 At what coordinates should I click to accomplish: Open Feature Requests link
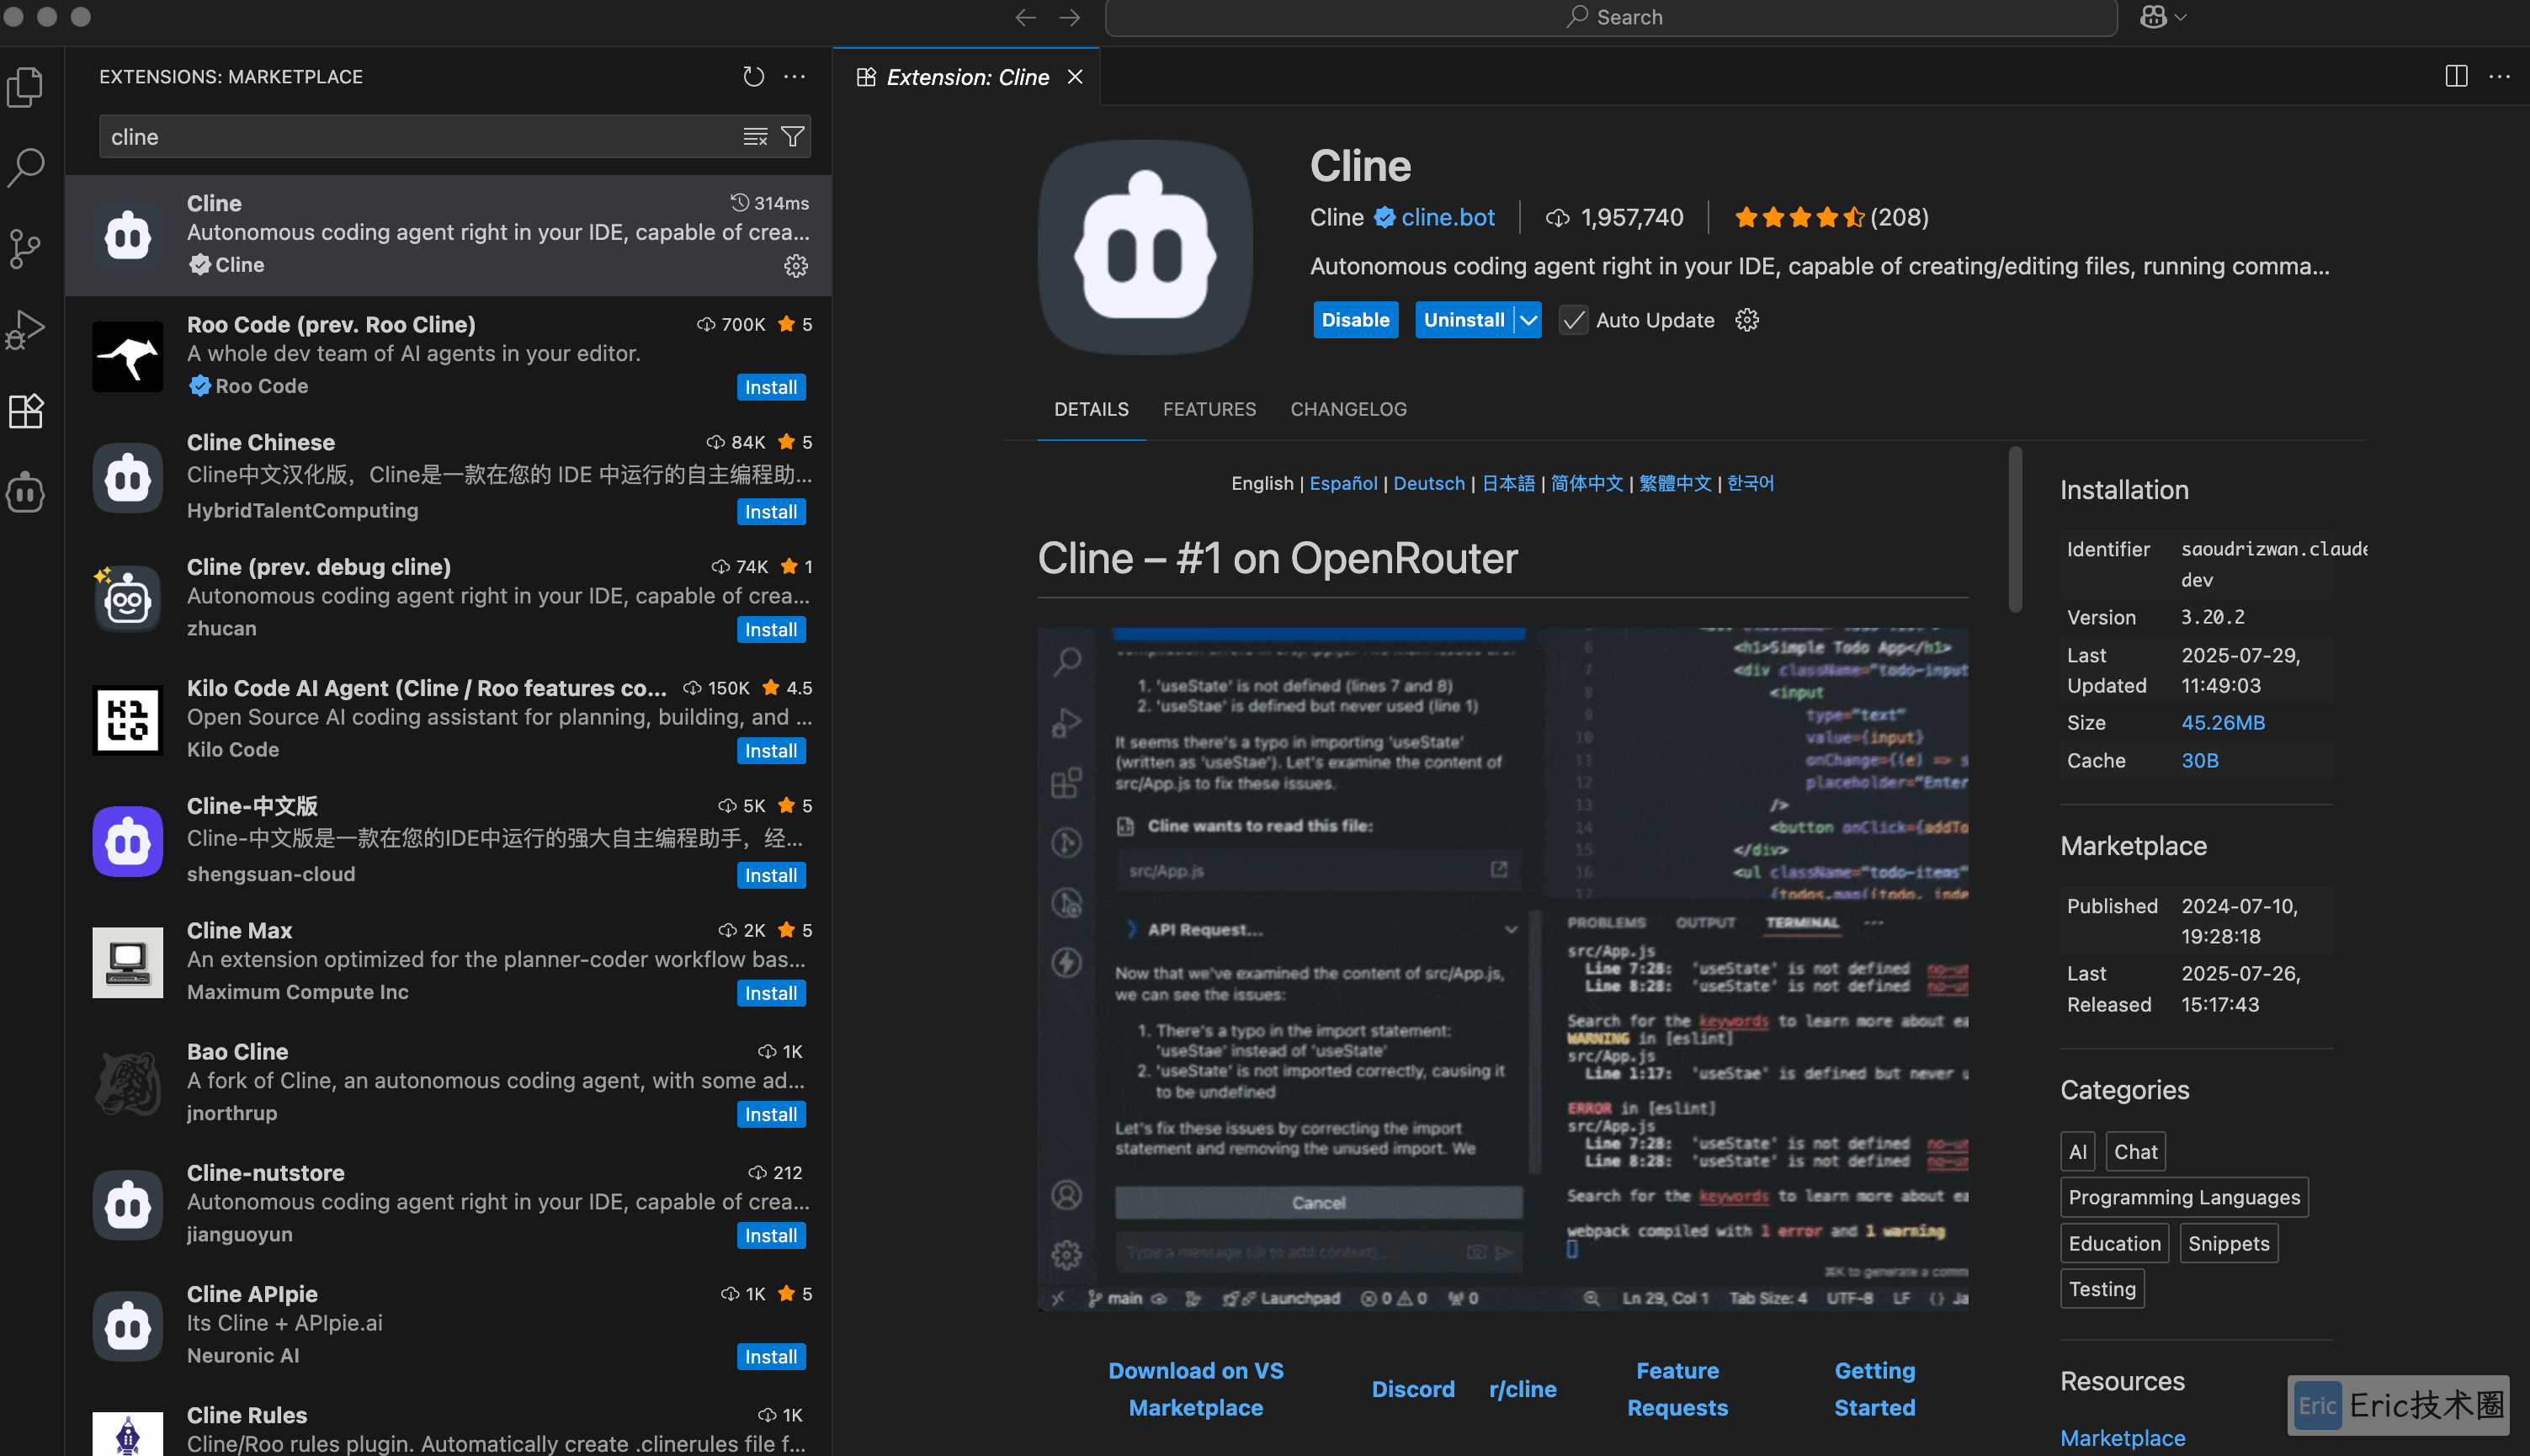[x=1677, y=1389]
